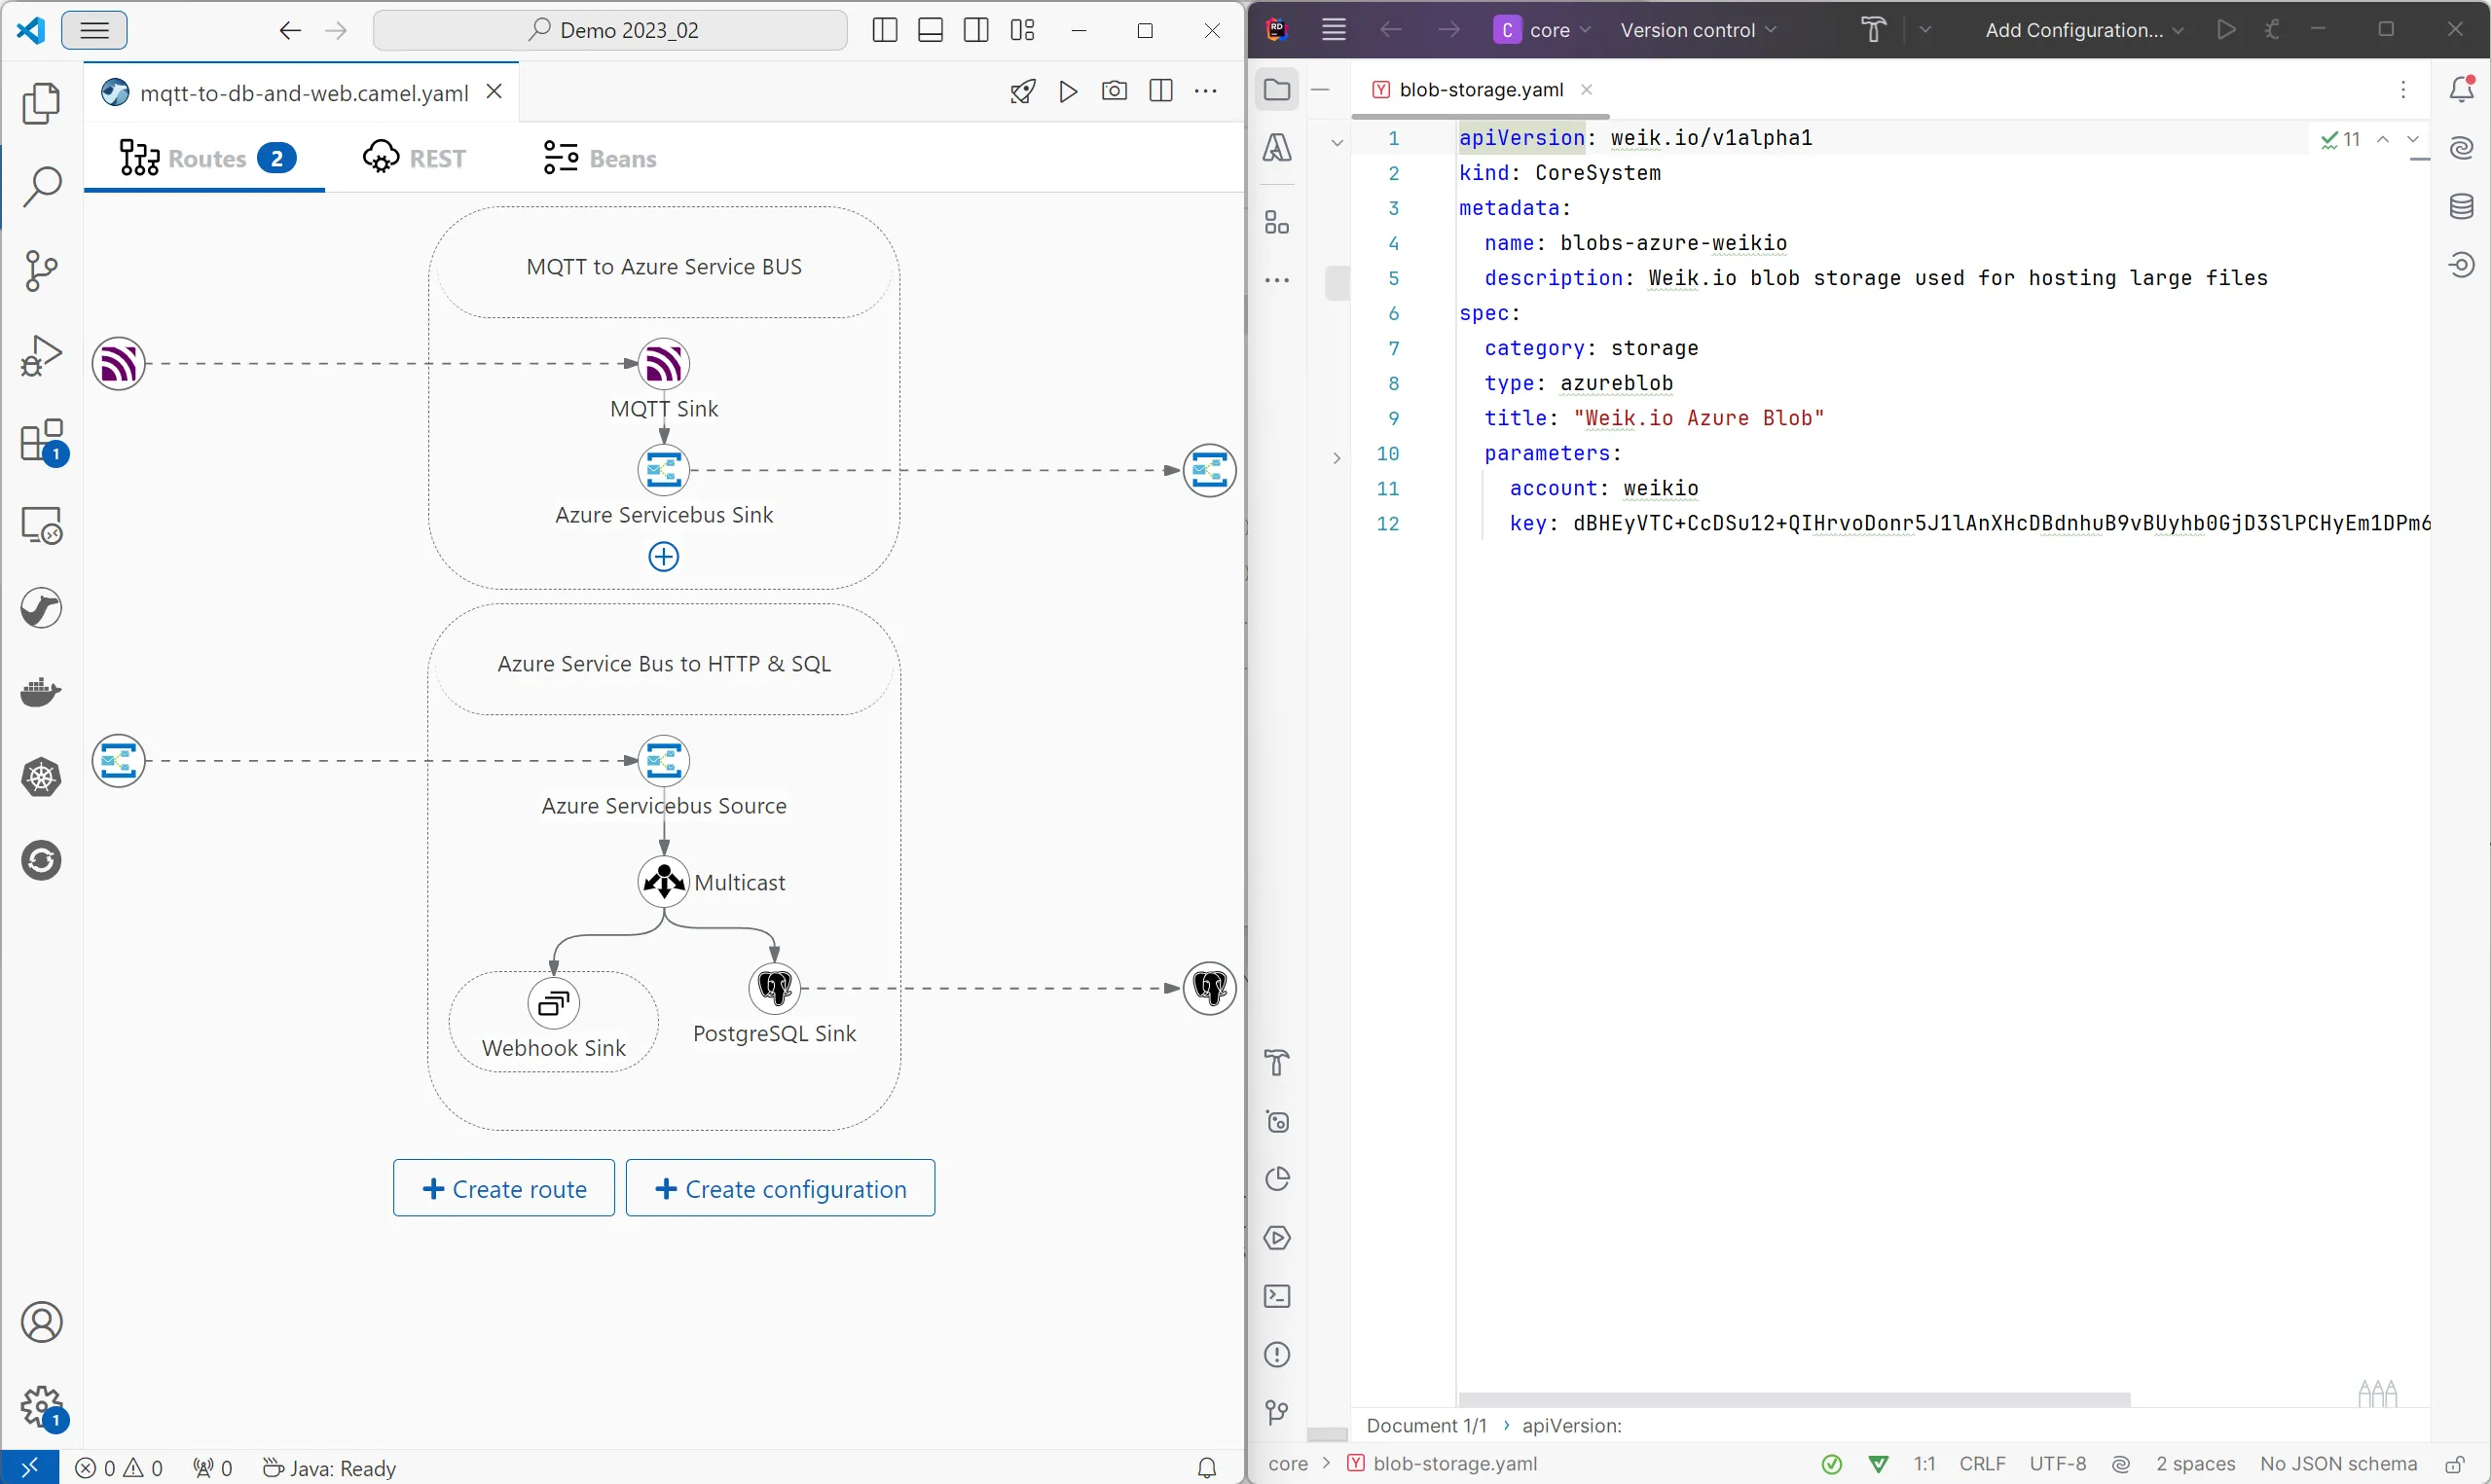This screenshot has height=1484, width=2491.
Task: Open the Database tool window in IntelliJ
Action: click(x=2461, y=207)
